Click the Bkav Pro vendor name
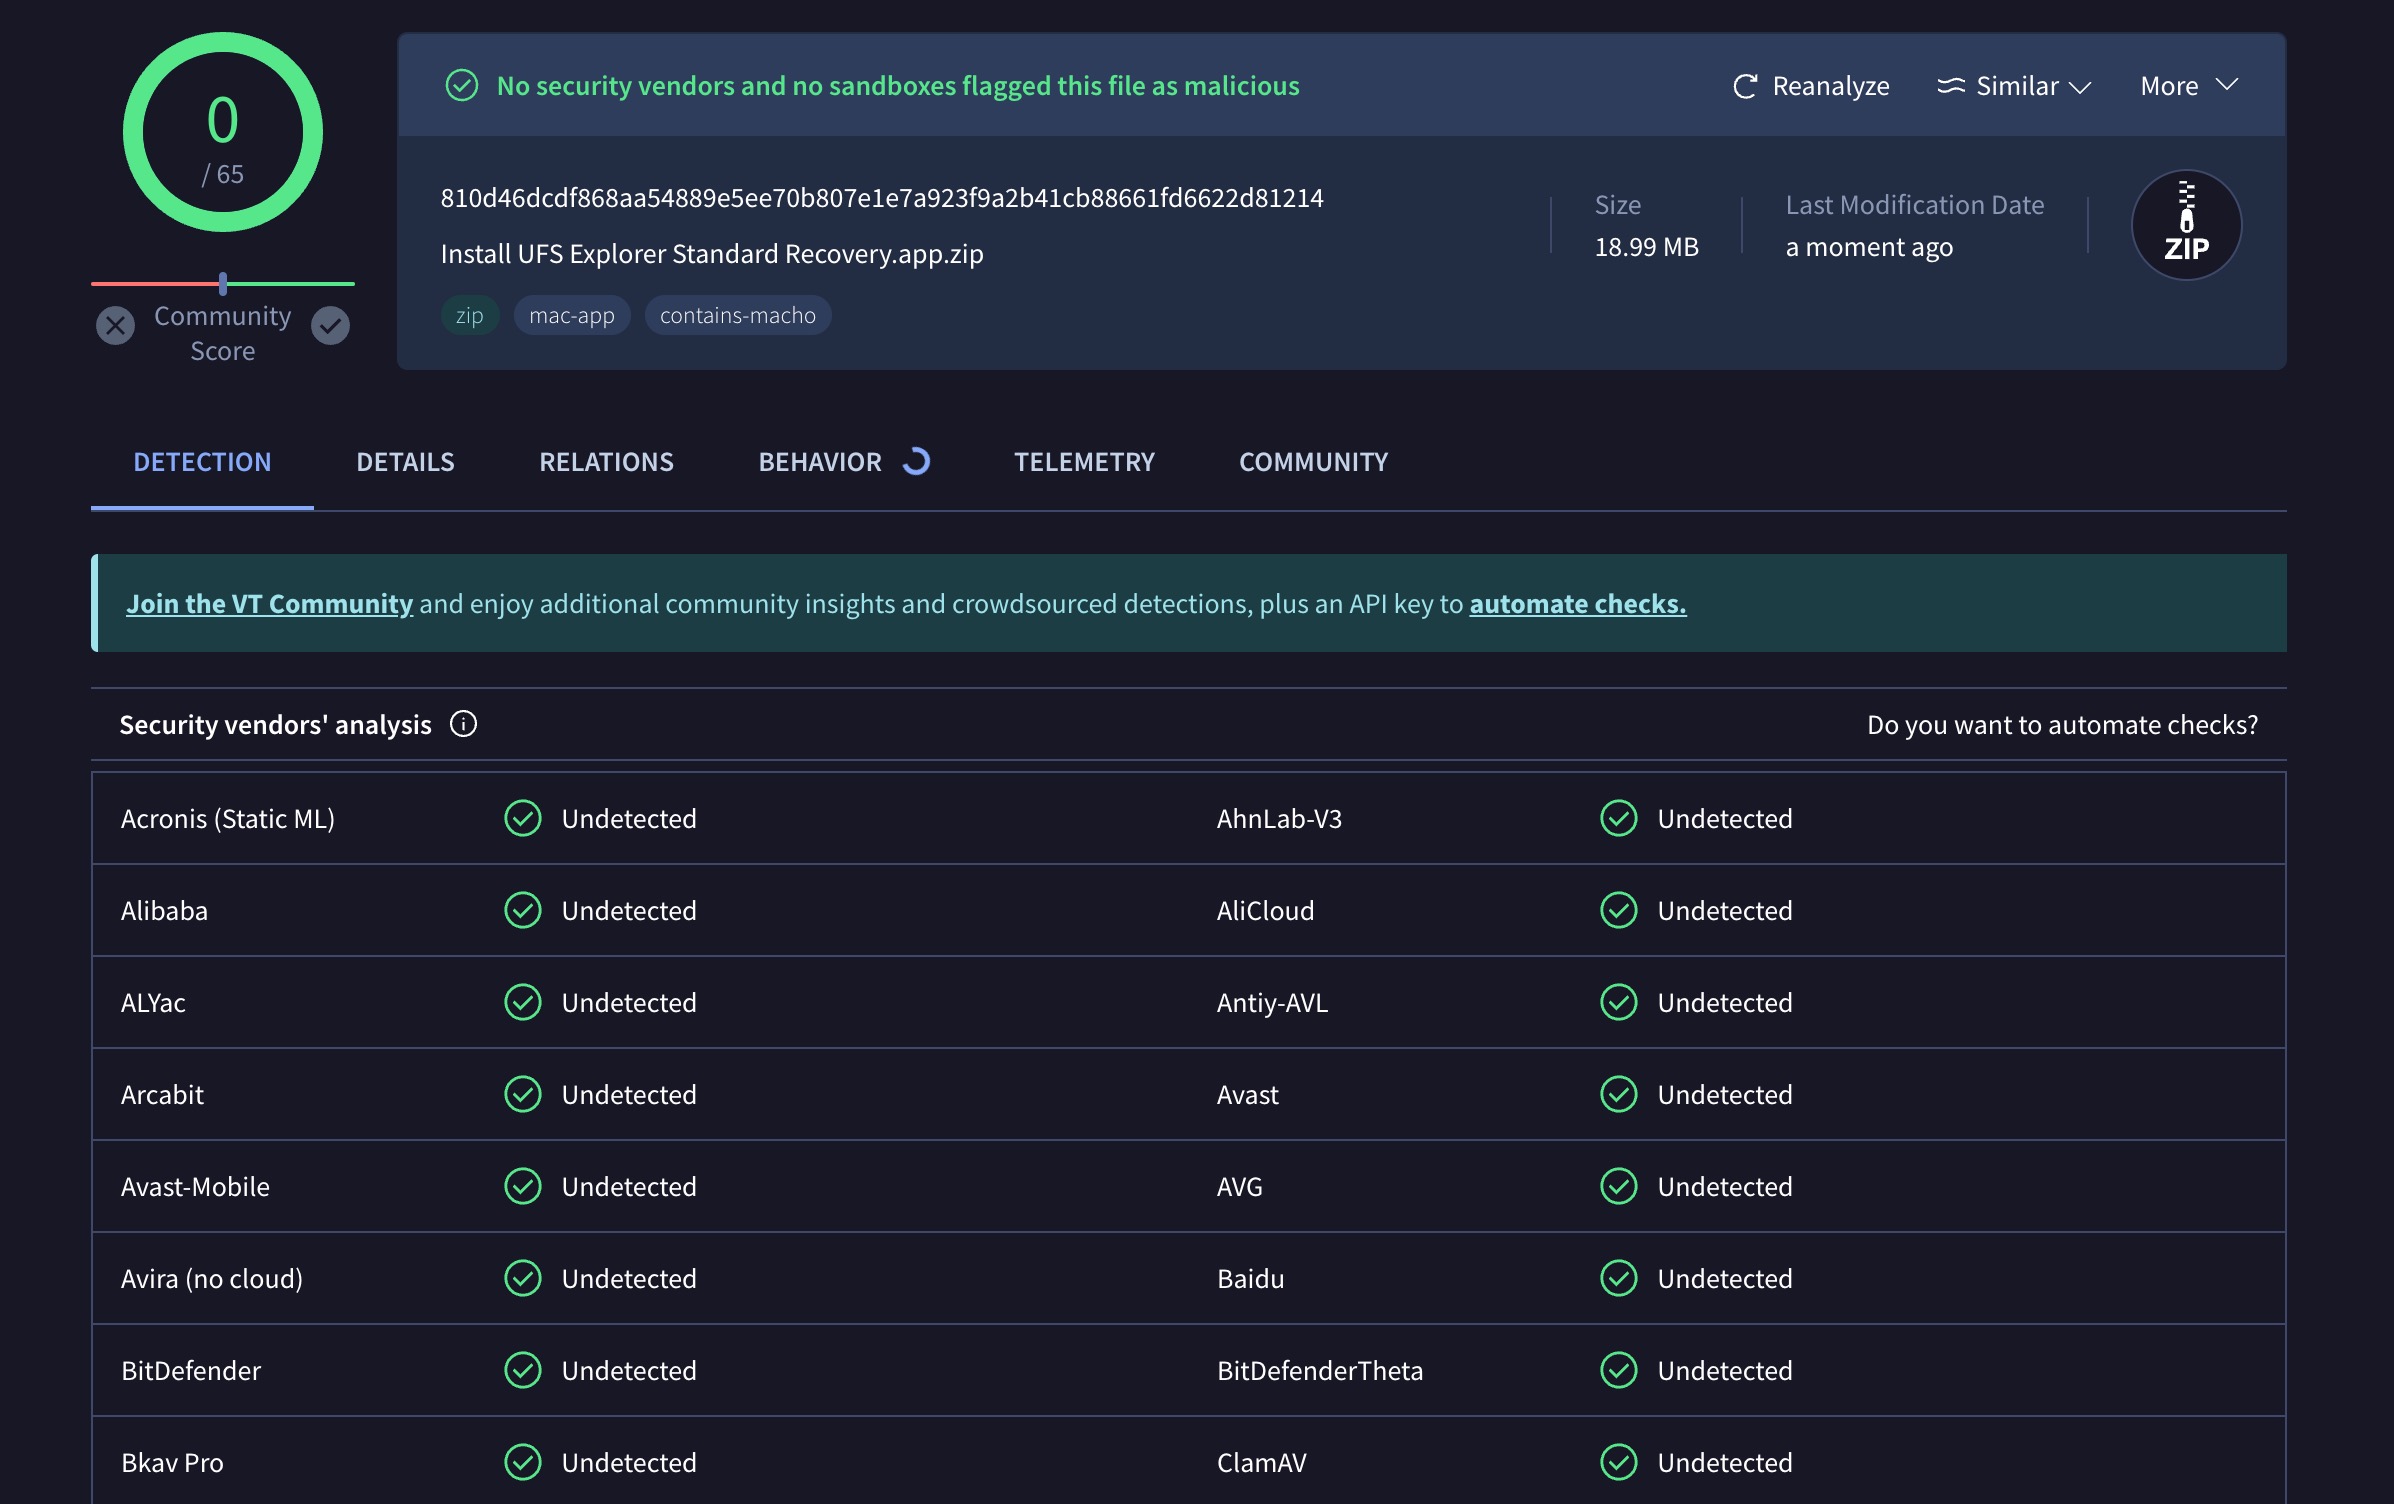This screenshot has height=1504, width=2394. (x=172, y=1462)
